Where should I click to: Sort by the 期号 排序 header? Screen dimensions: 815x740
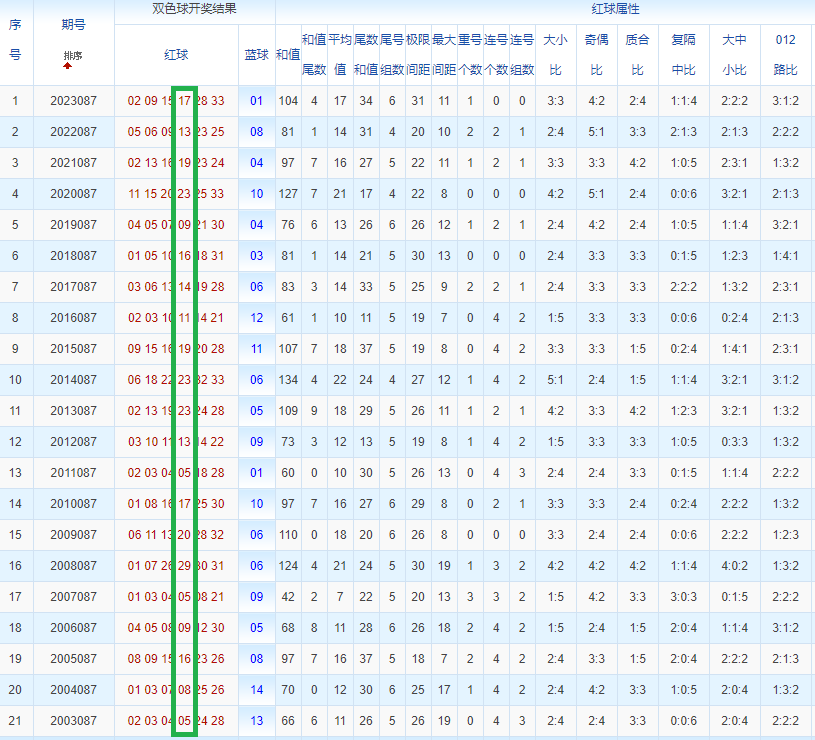[x=73, y=55]
